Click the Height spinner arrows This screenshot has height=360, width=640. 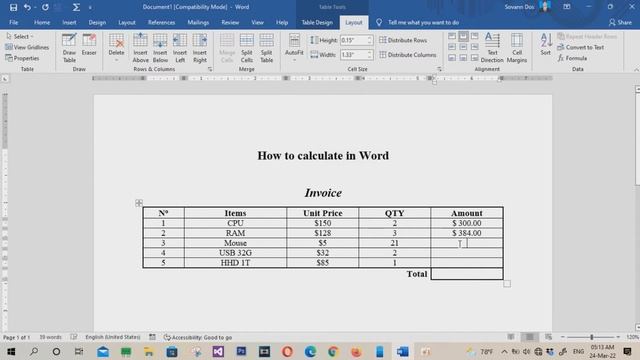pos(370,40)
